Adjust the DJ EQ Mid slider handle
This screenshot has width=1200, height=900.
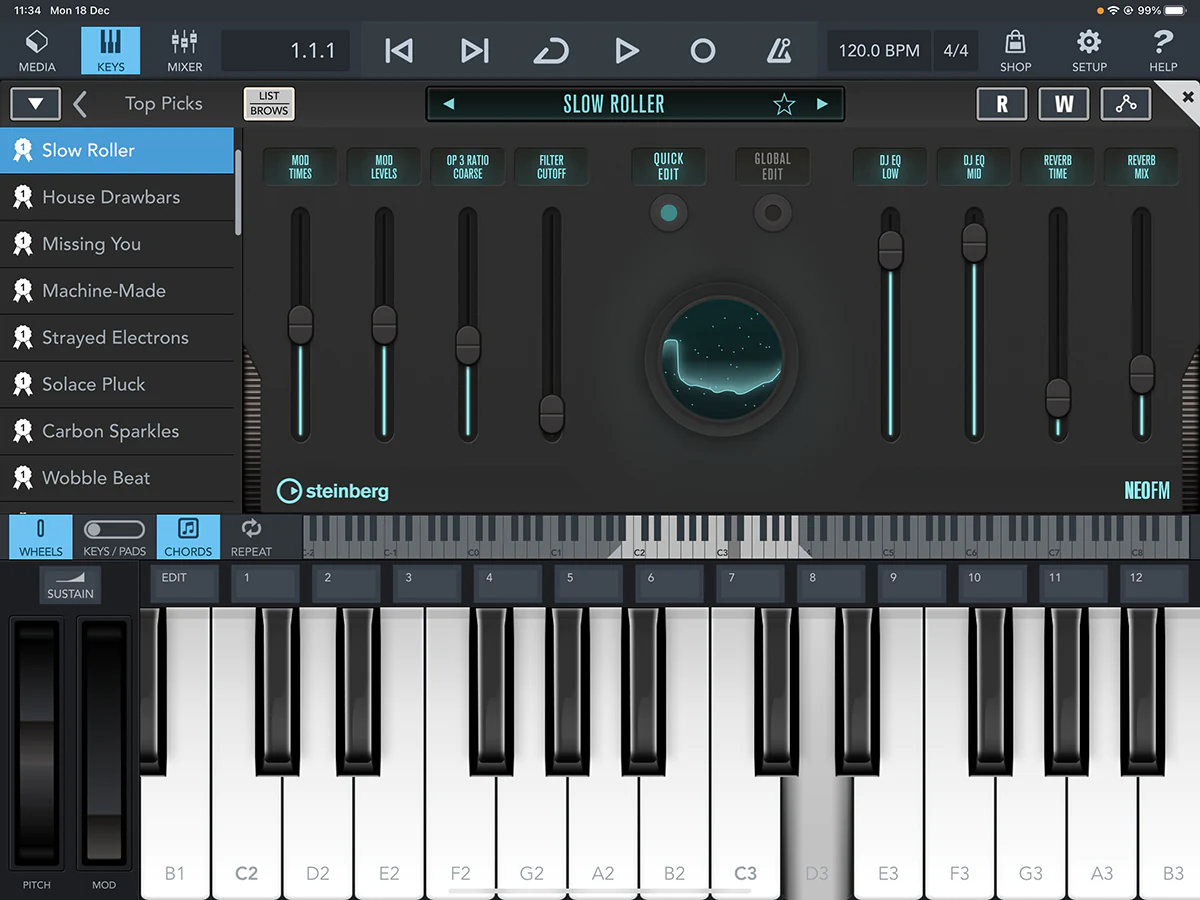[x=974, y=243]
